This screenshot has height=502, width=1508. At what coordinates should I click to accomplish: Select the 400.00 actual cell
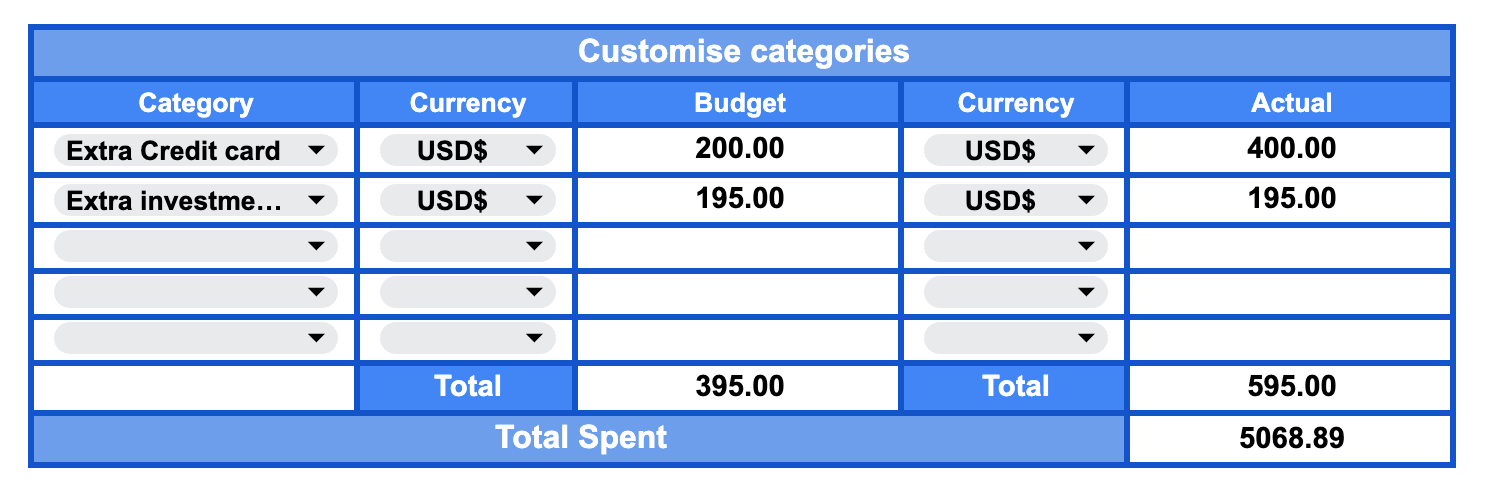[x=1291, y=150]
